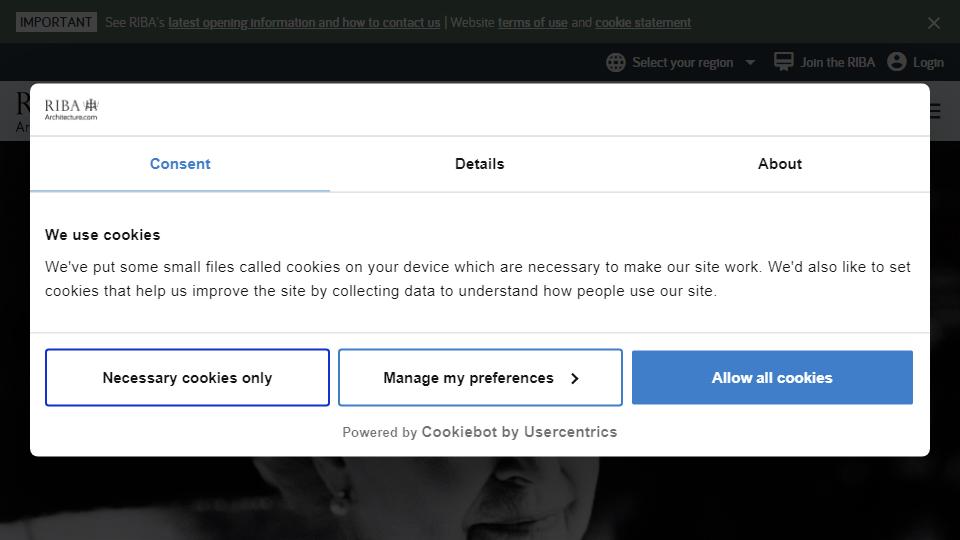
Task: Open Manage my preferences
Action: (x=480, y=378)
